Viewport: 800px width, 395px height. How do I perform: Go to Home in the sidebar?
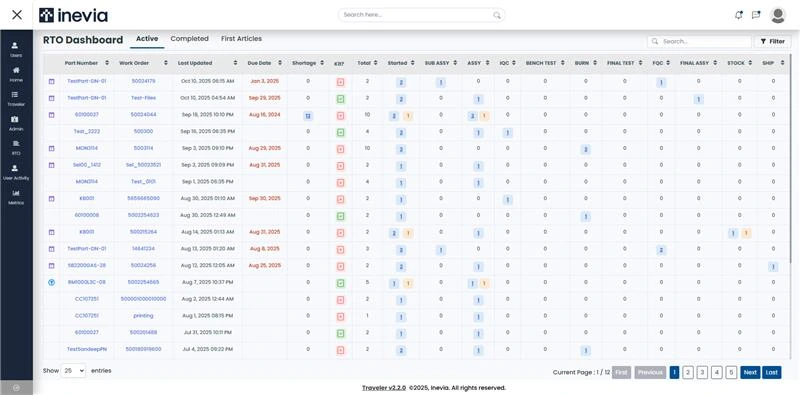(x=16, y=74)
